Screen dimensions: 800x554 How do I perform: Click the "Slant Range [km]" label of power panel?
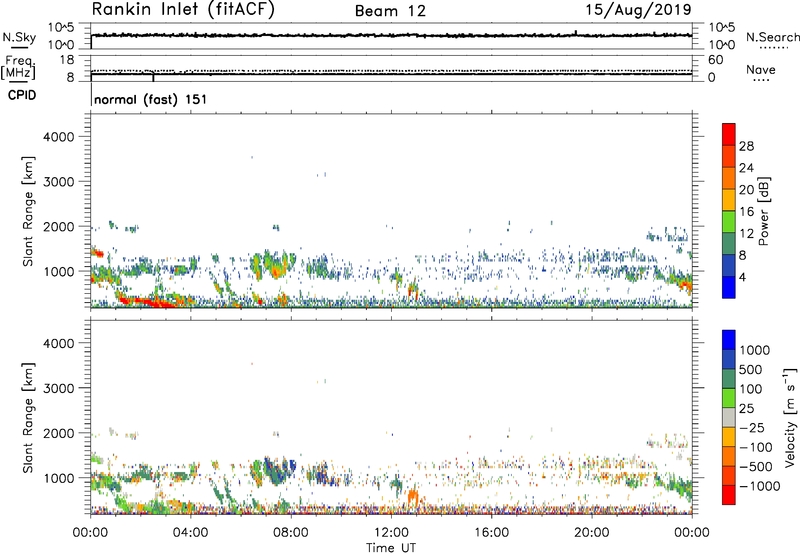click(28, 211)
